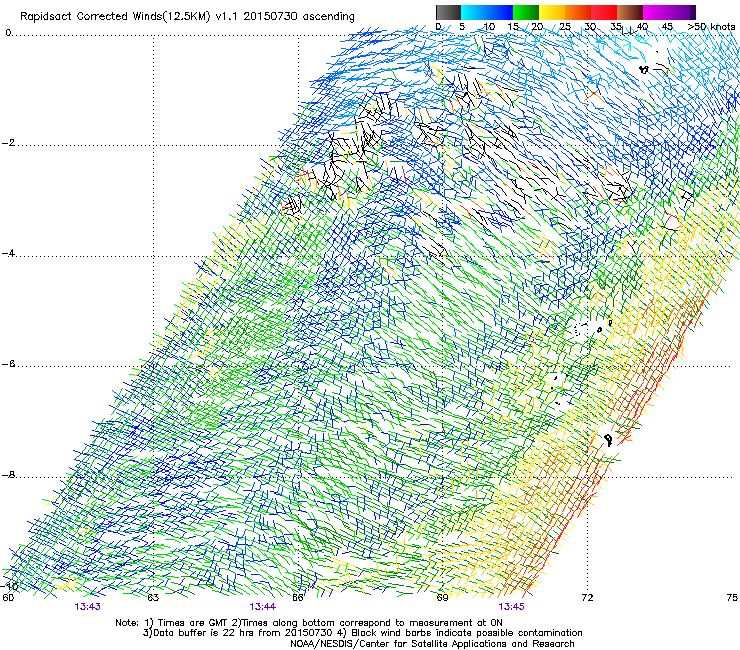Select the gray 0–5 knots legend segment
Image resolution: width=740 pixels, height=650 pixels.
tap(448, 12)
